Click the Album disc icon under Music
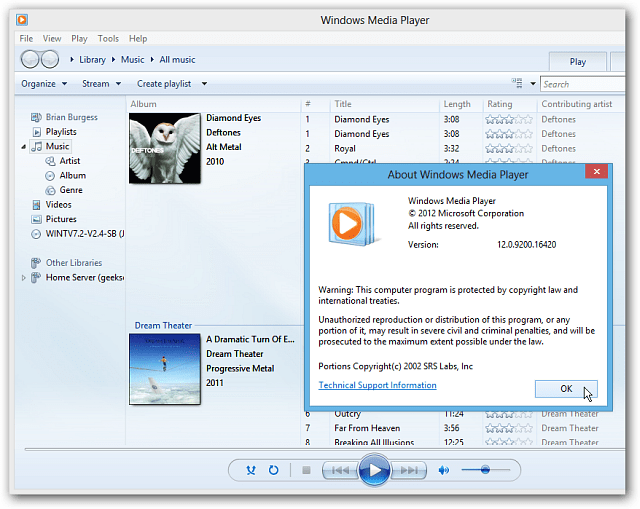Screen dimensions: 640x509 click(50, 176)
